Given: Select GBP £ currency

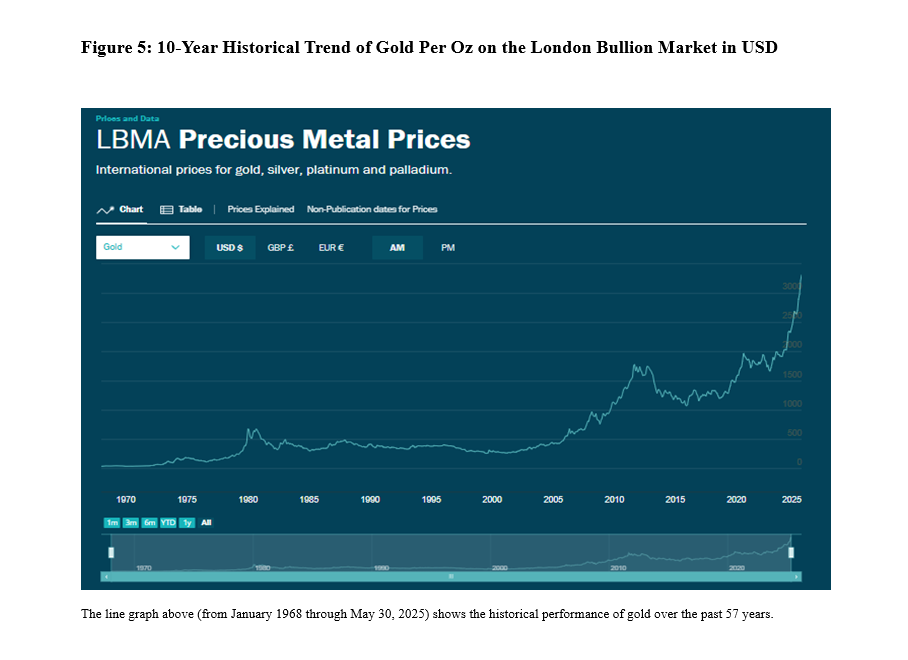Looking at the screenshot, I should coord(280,248).
